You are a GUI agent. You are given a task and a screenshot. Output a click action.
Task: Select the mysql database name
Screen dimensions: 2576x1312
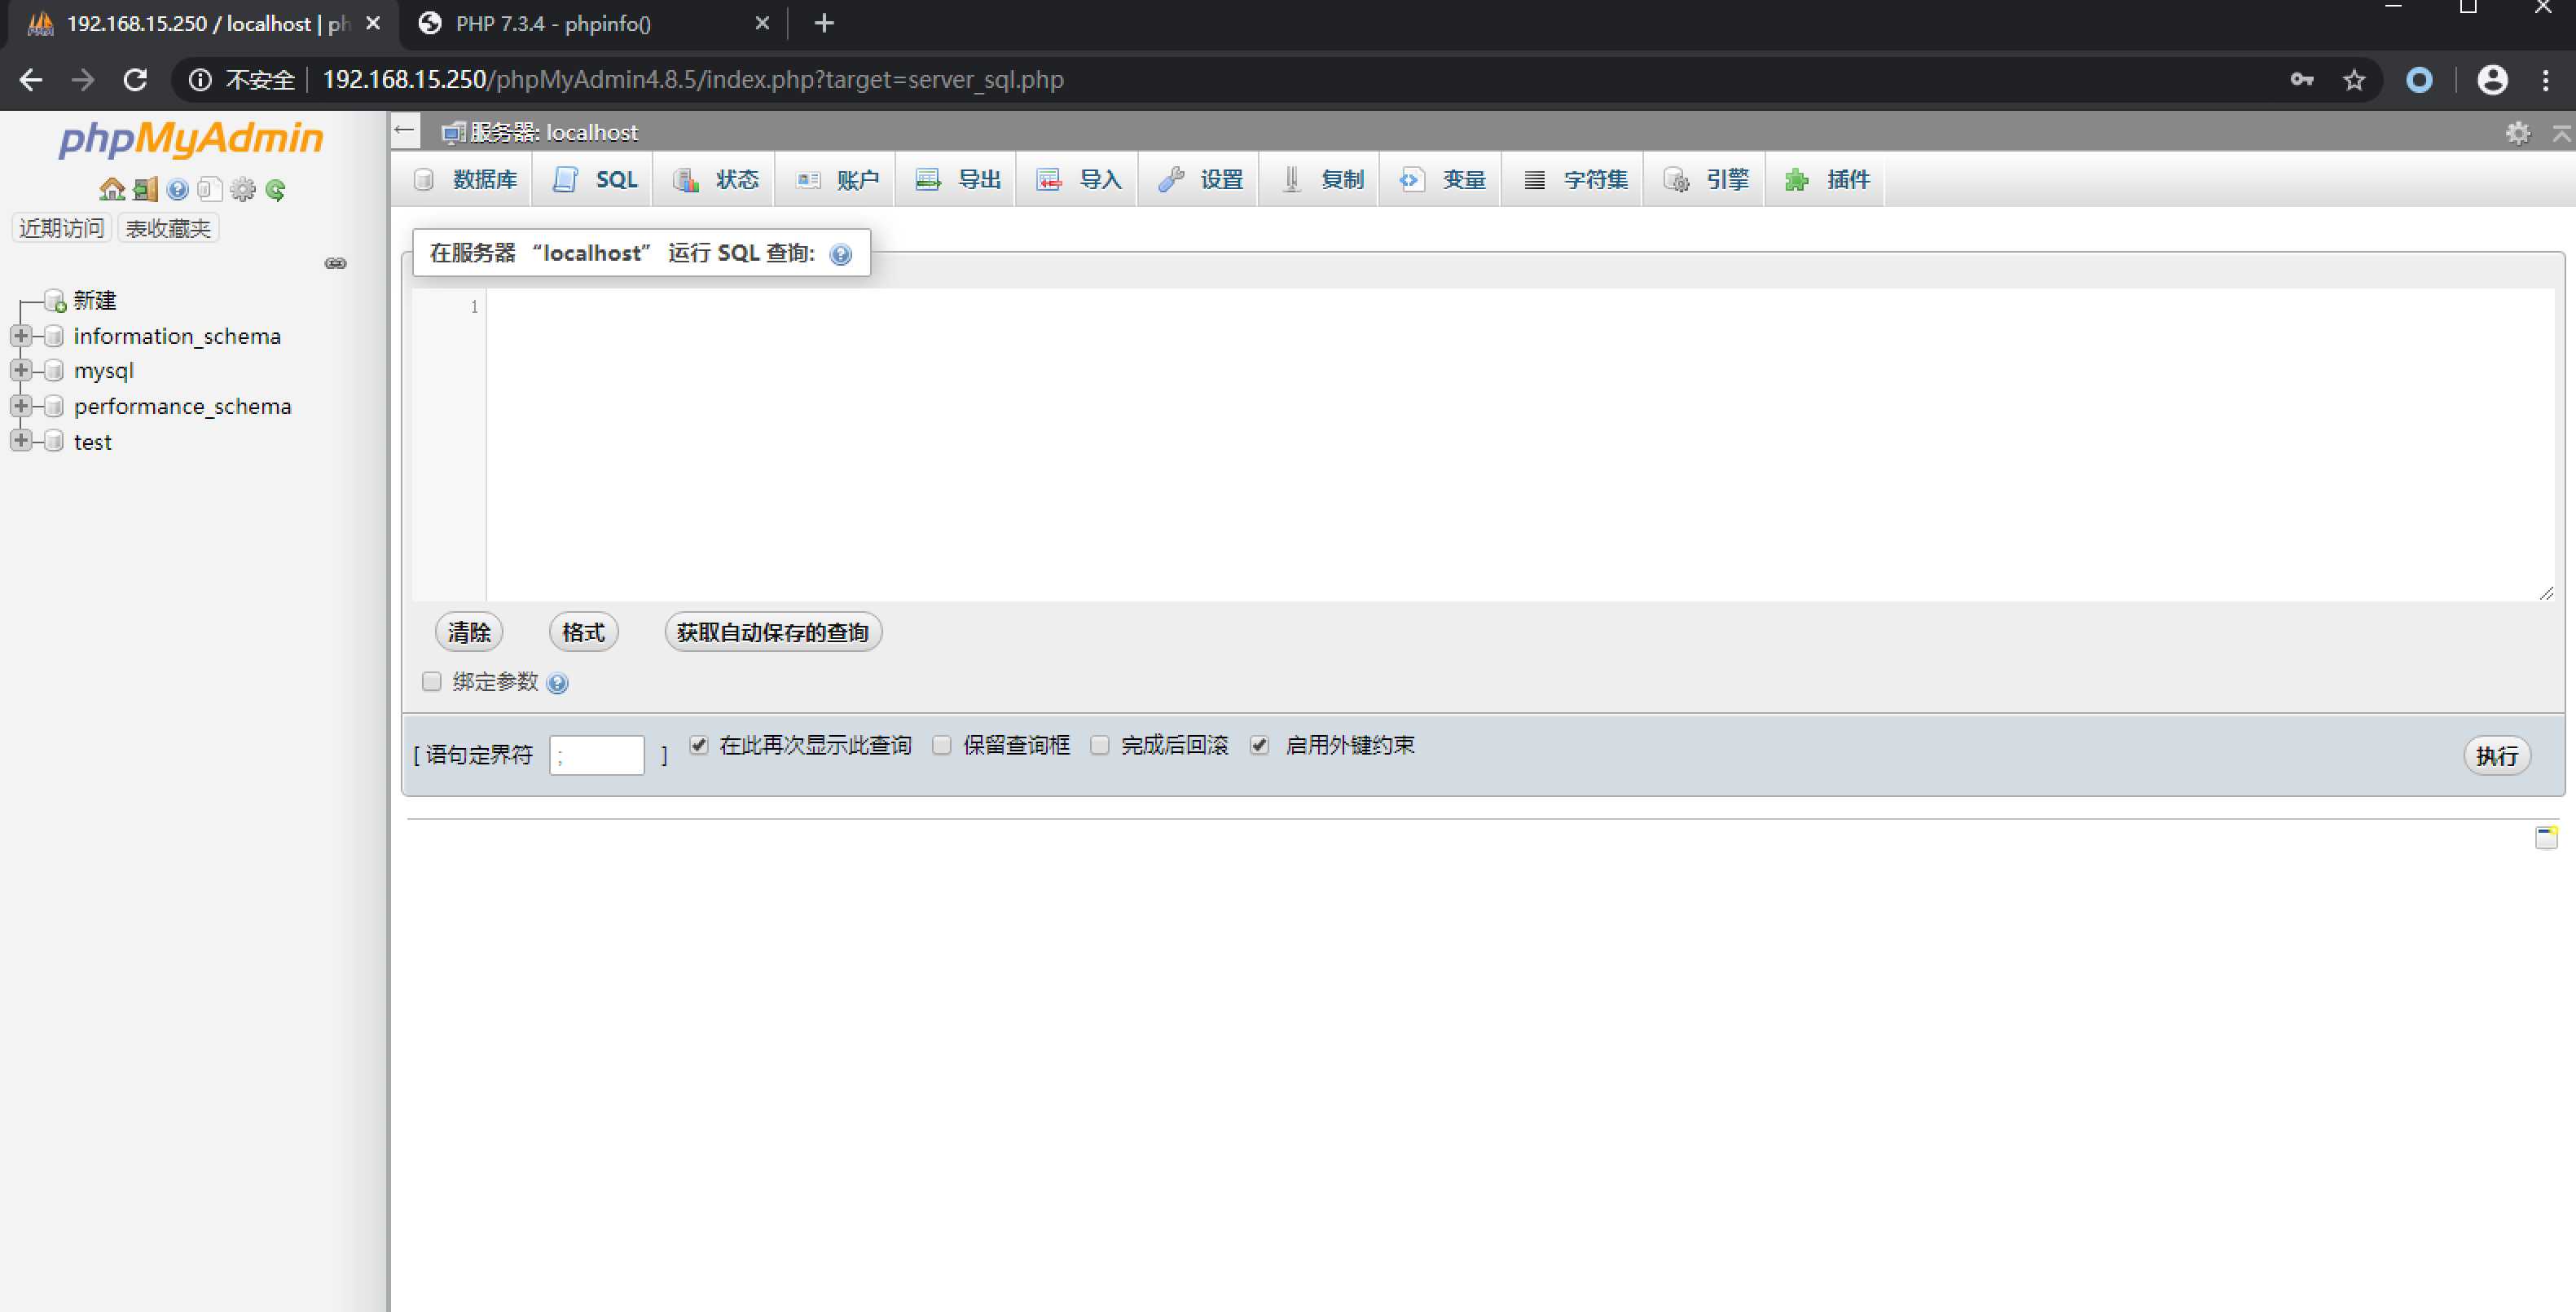click(x=104, y=371)
